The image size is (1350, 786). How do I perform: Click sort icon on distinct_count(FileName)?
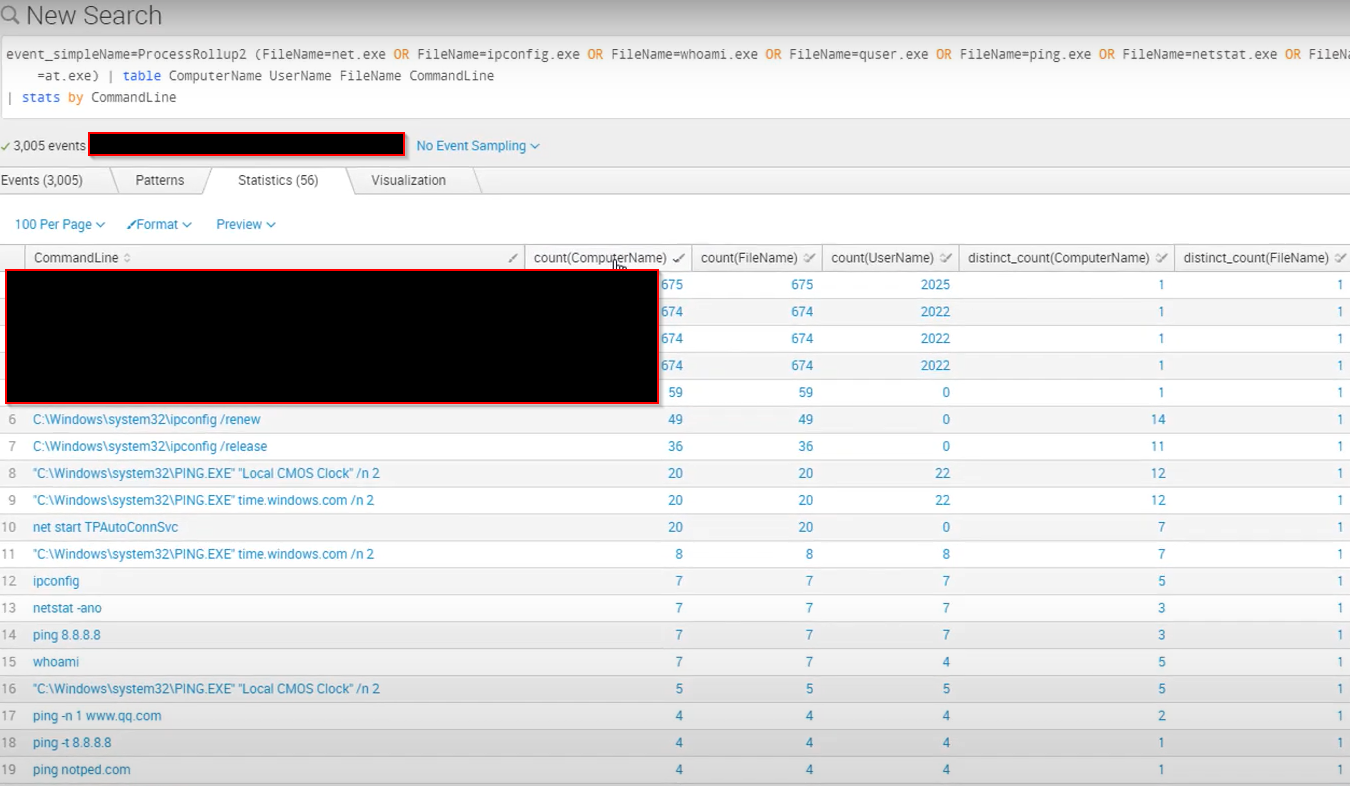pos(1339,257)
